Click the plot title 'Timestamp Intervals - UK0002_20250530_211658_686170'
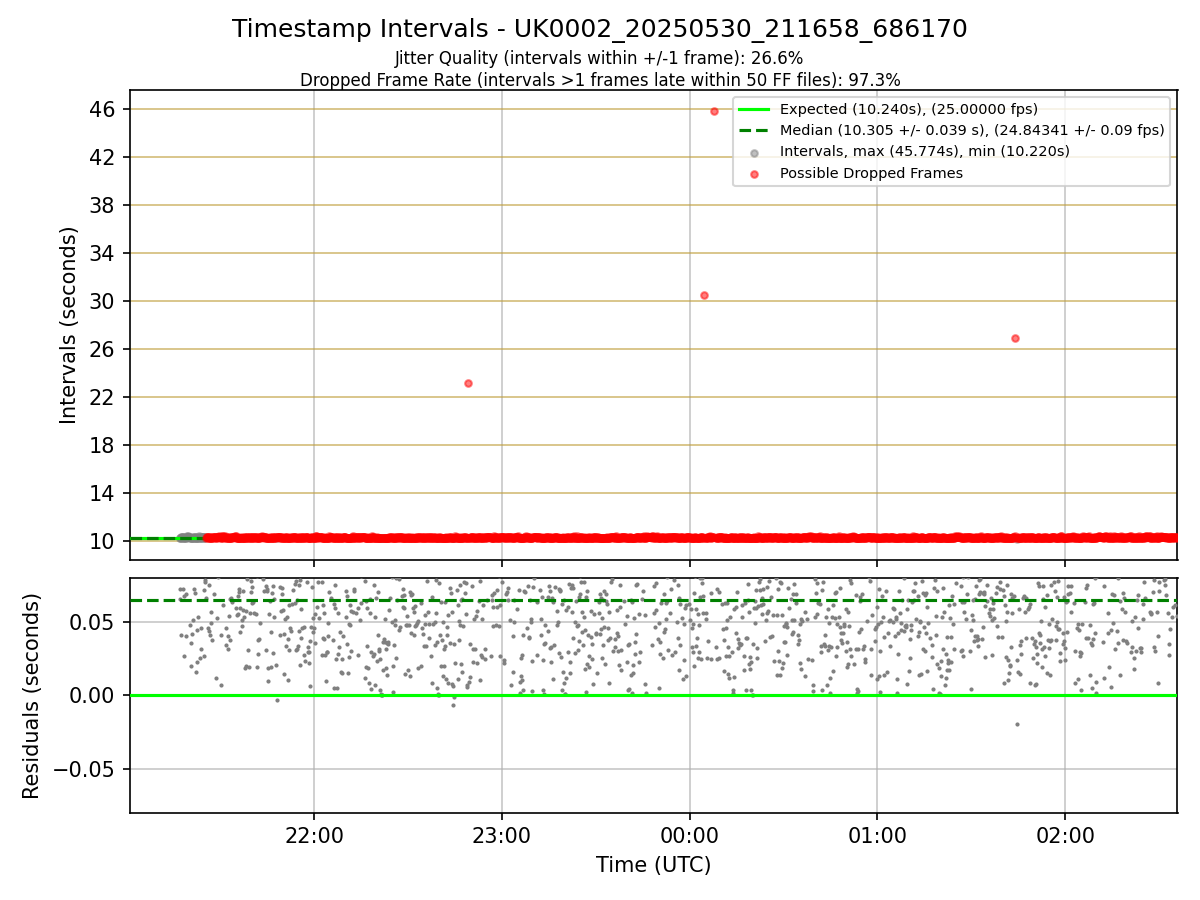The width and height of the screenshot is (1200, 900). [600, 29]
